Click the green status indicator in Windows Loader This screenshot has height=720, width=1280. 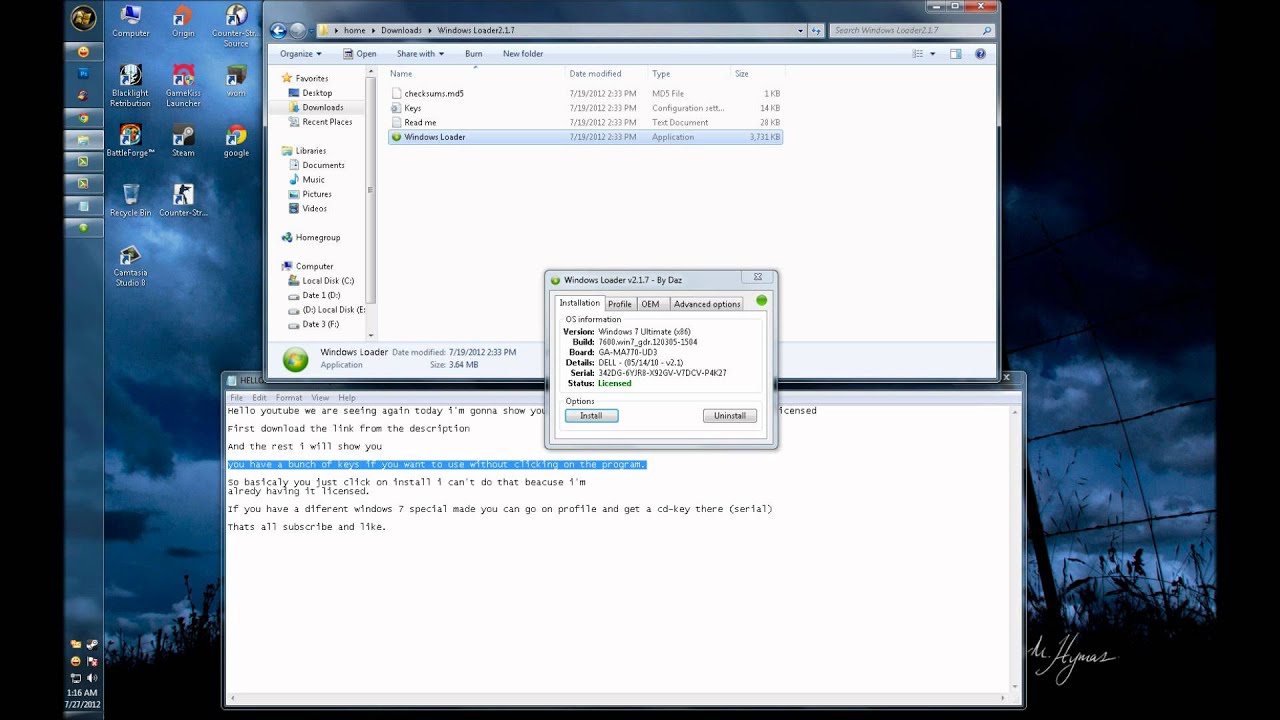coord(762,300)
